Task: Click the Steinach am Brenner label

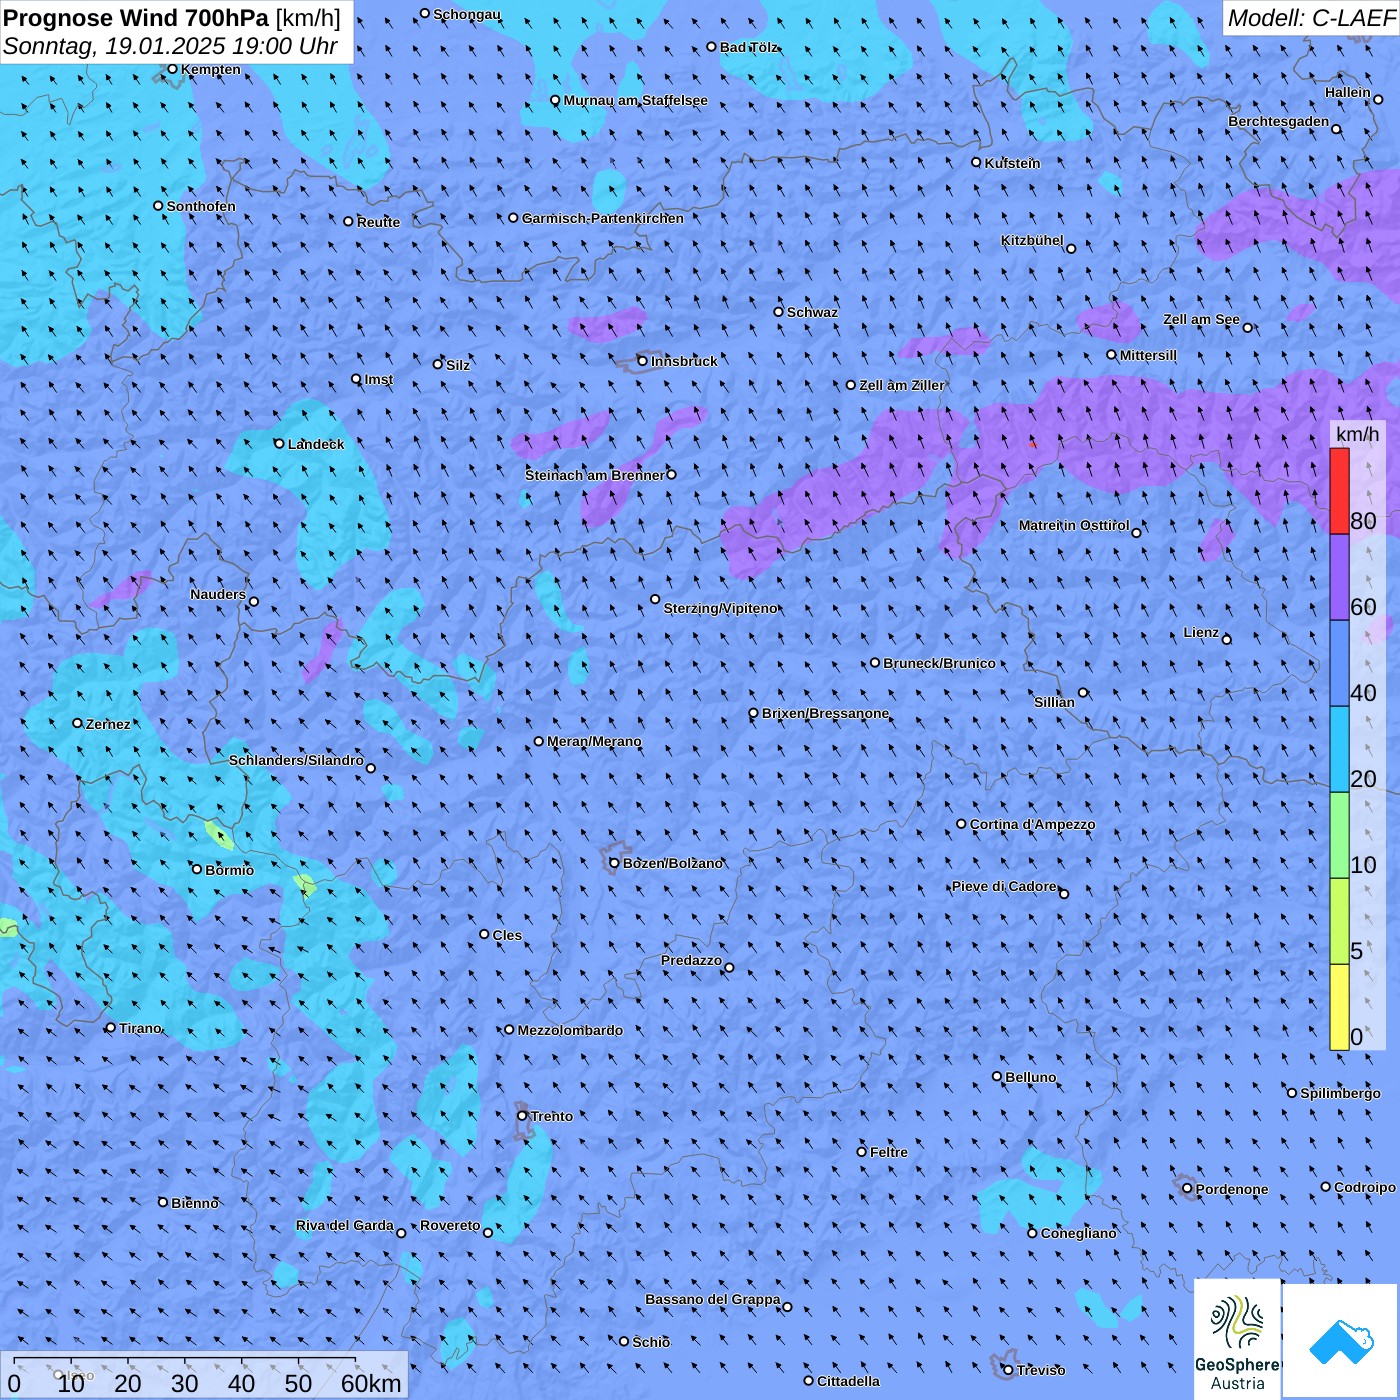Action: (594, 475)
